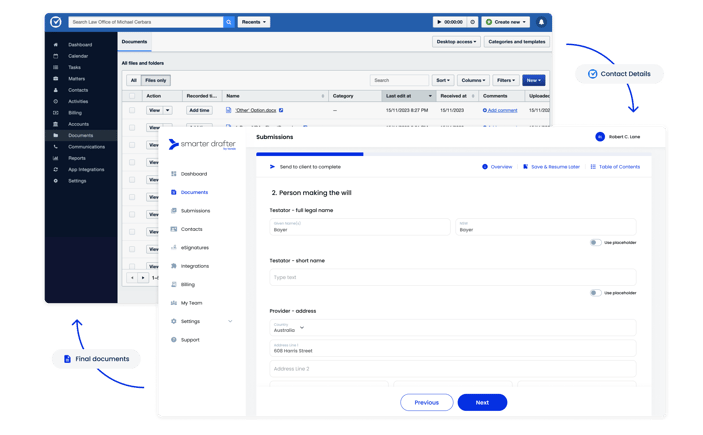703x435 pixels.
Task: Tick the checkbox for the 'Other' Option.docx row
Action: click(x=132, y=110)
